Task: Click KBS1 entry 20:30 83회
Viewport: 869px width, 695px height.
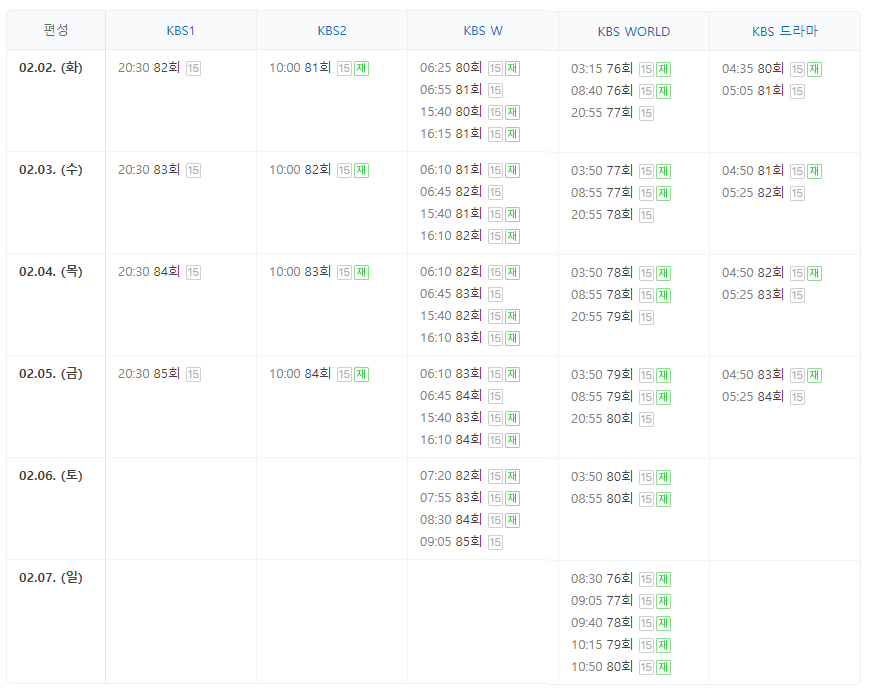Action: pyautogui.click(x=149, y=170)
